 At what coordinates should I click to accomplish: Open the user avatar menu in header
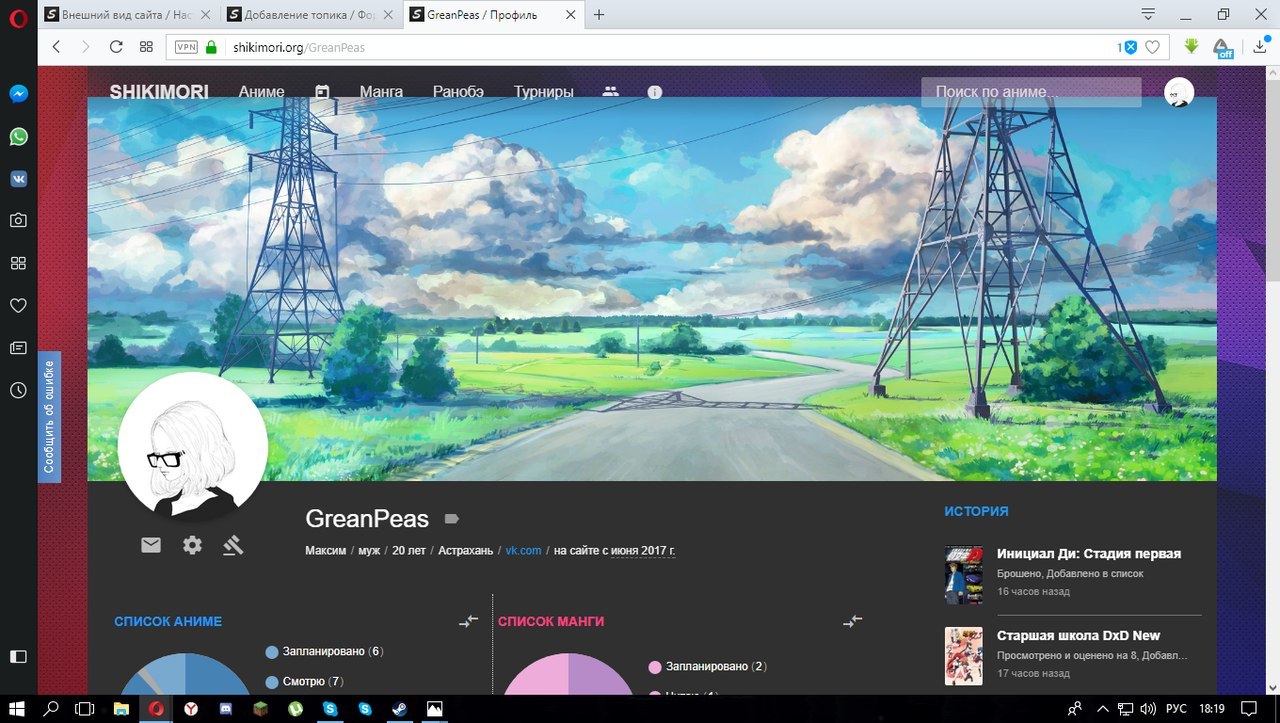click(x=1179, y=92)
